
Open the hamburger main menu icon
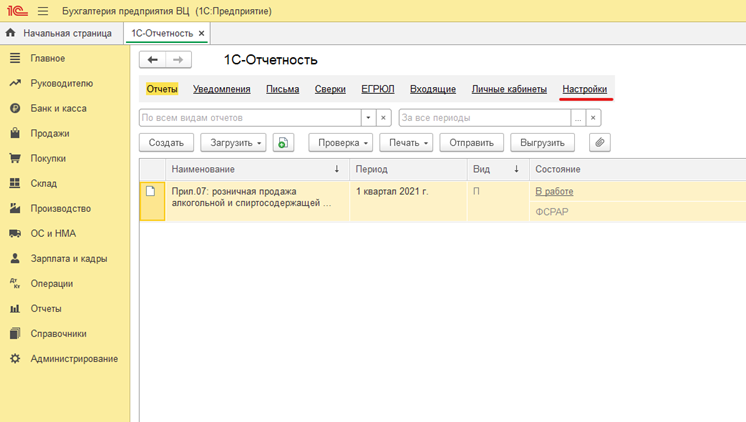pos(43,11)
